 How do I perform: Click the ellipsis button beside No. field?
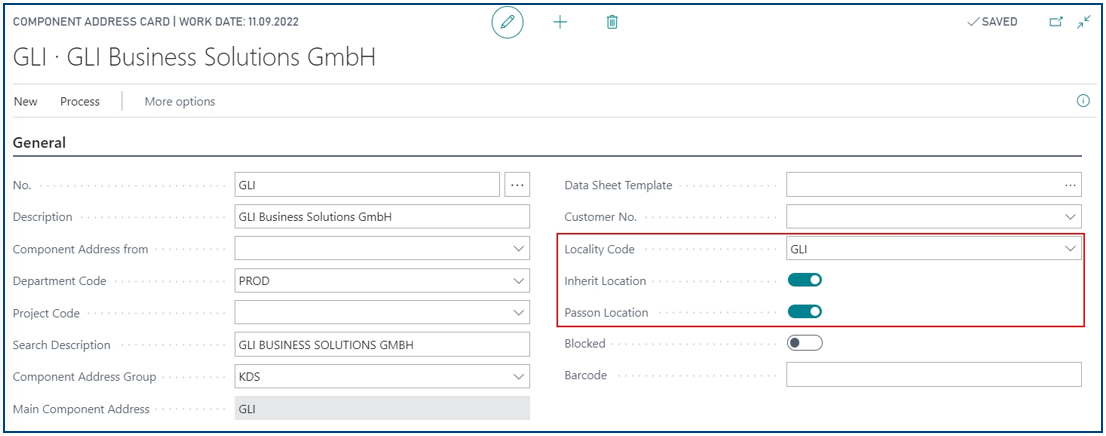tap(517, 185)
